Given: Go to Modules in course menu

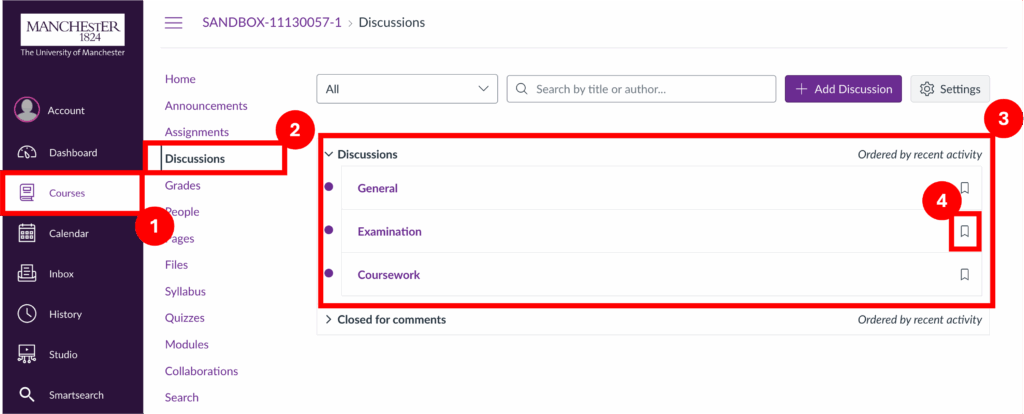Looking at the screenshot, I should pyautogui.click(x=187, y=344).
